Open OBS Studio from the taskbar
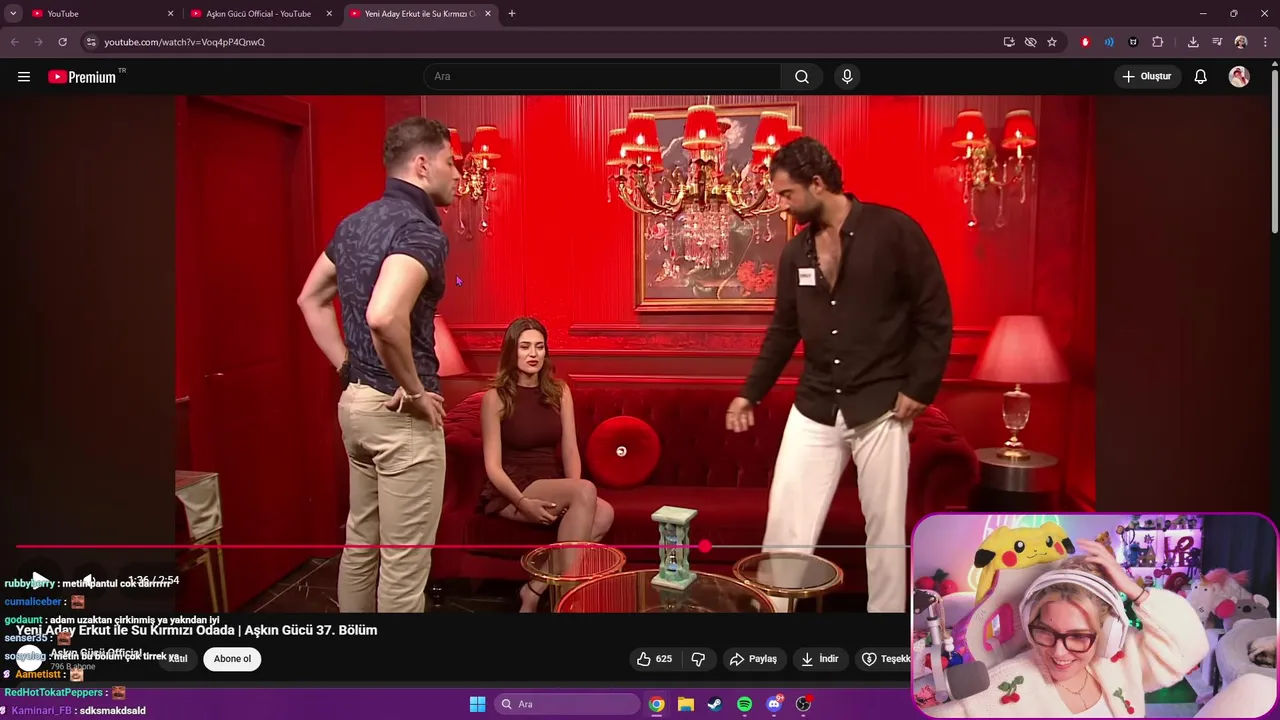This screenshot has height=720, width=1280. pyautogui.click(x=803, y=704)
